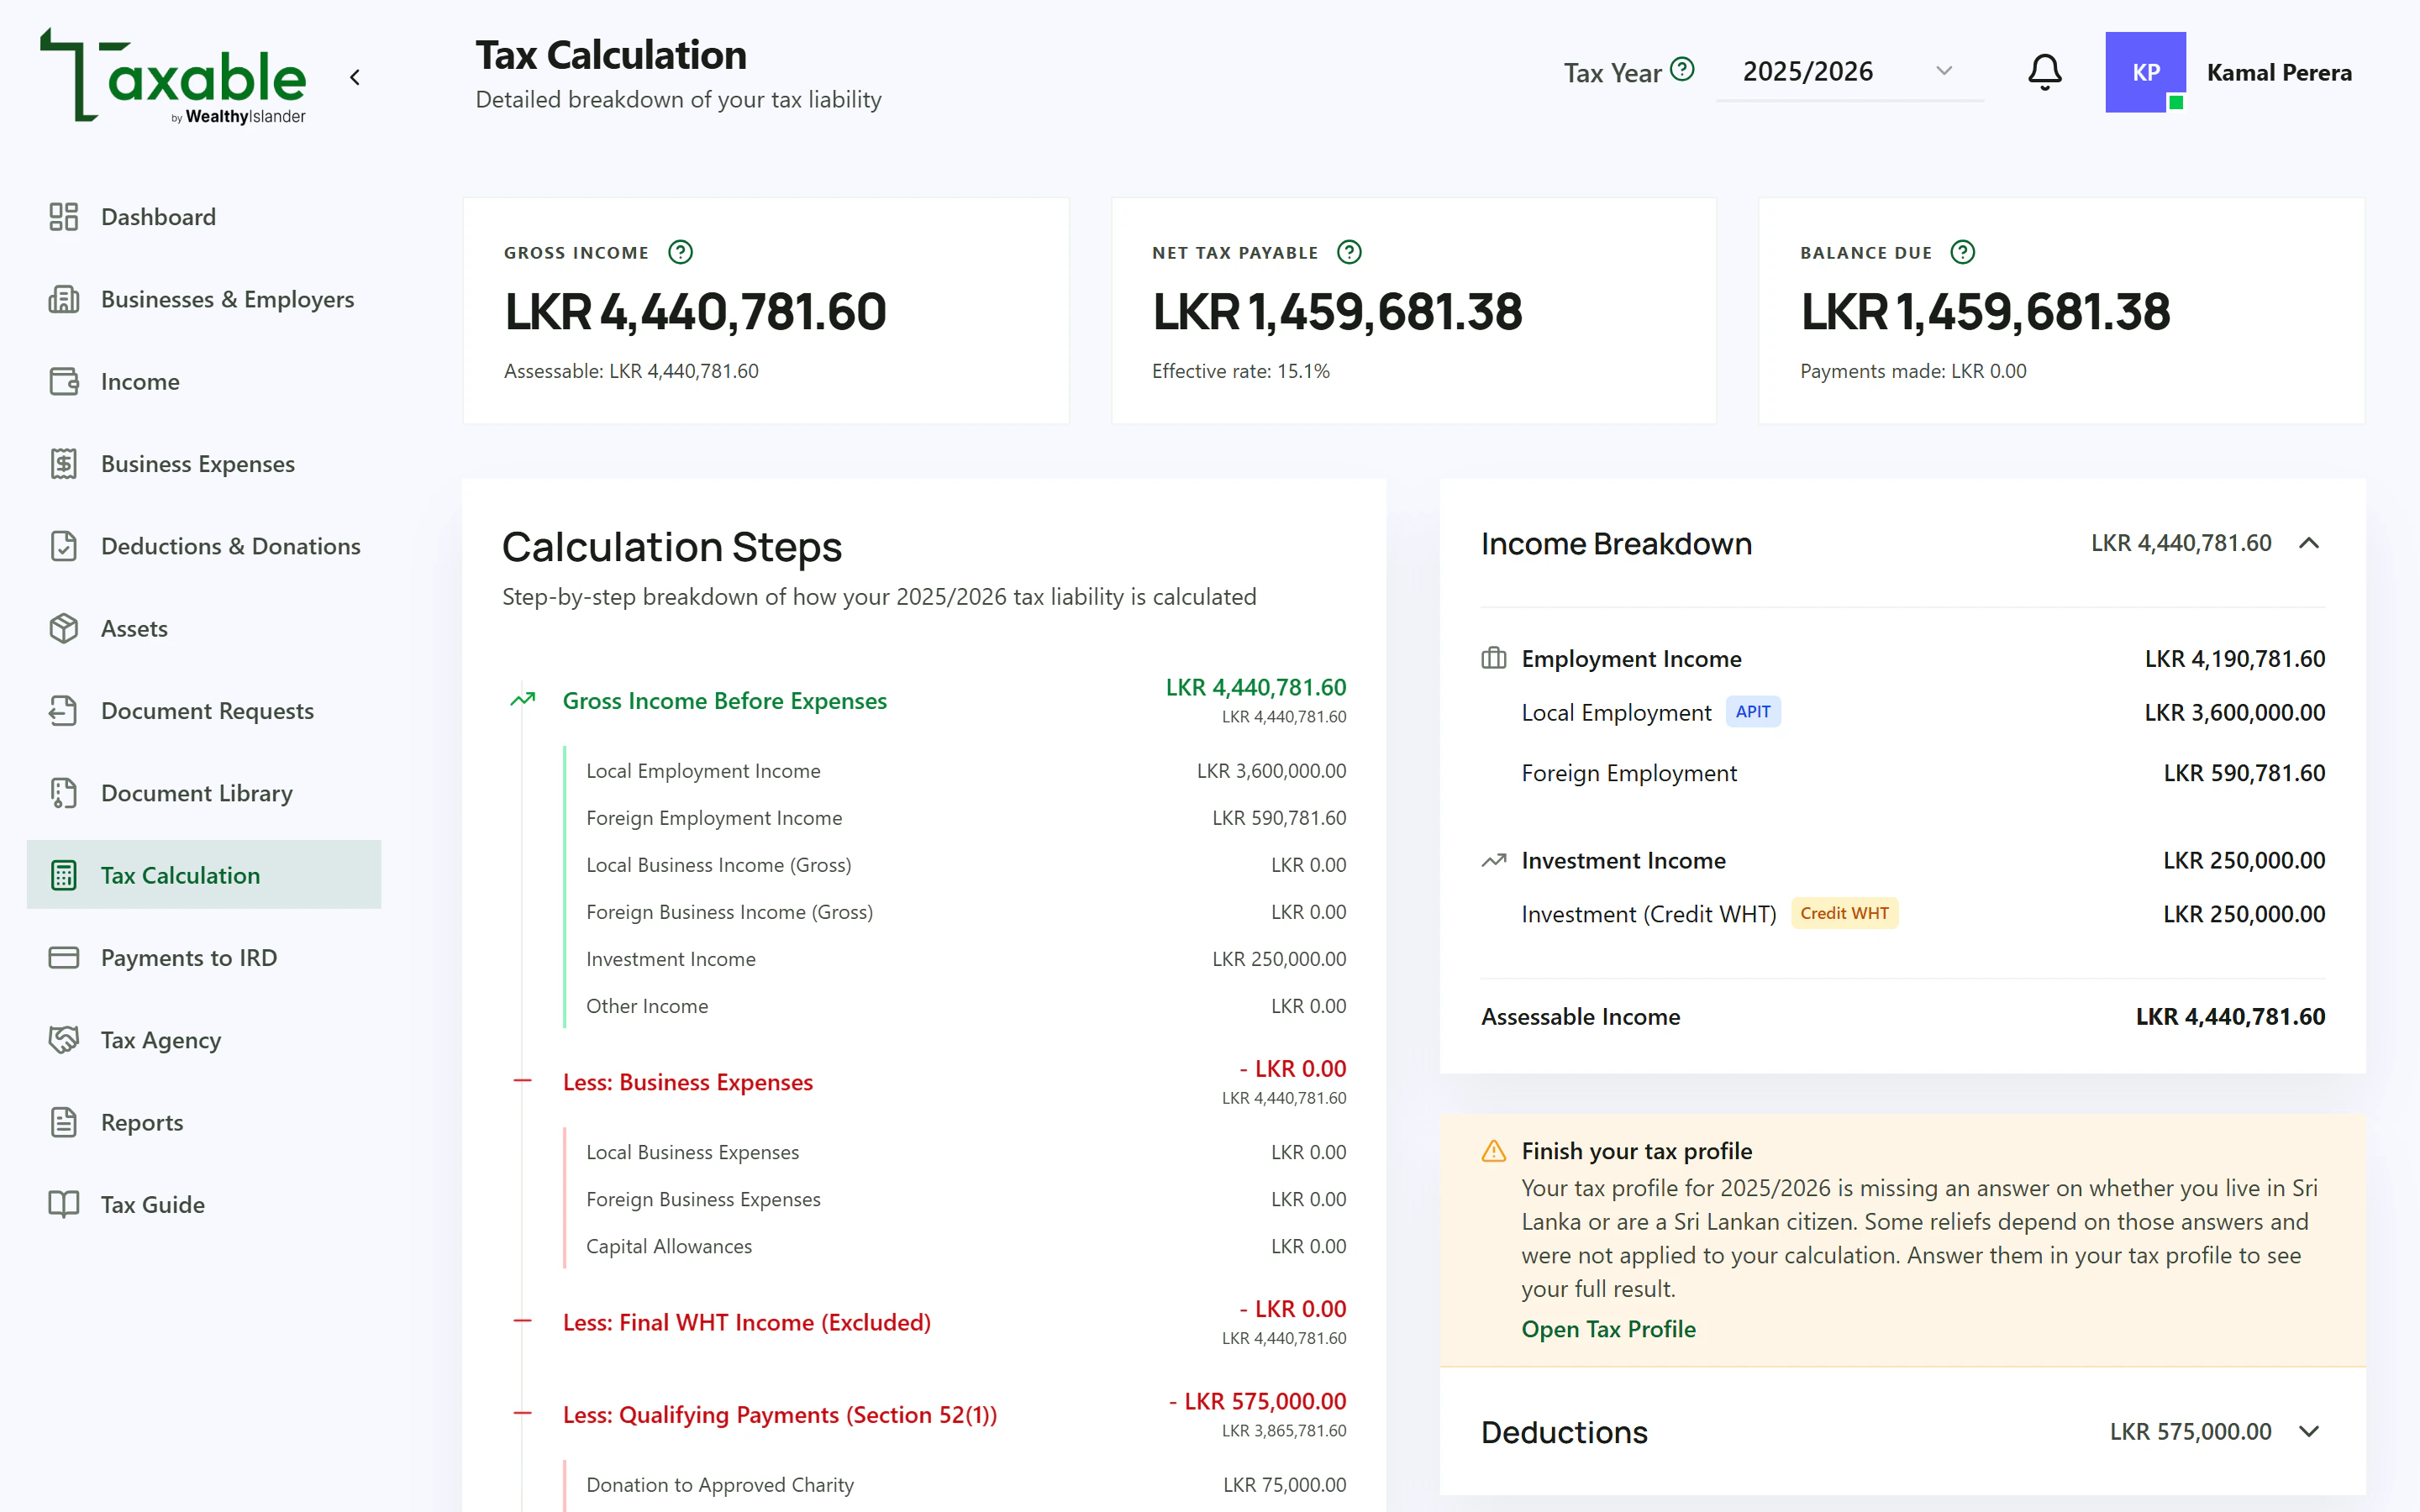Screen dimensions: 2420x1512
Task: Click the Foreign Employment LKR 590,781.60 value
Action: [2244, 773]
